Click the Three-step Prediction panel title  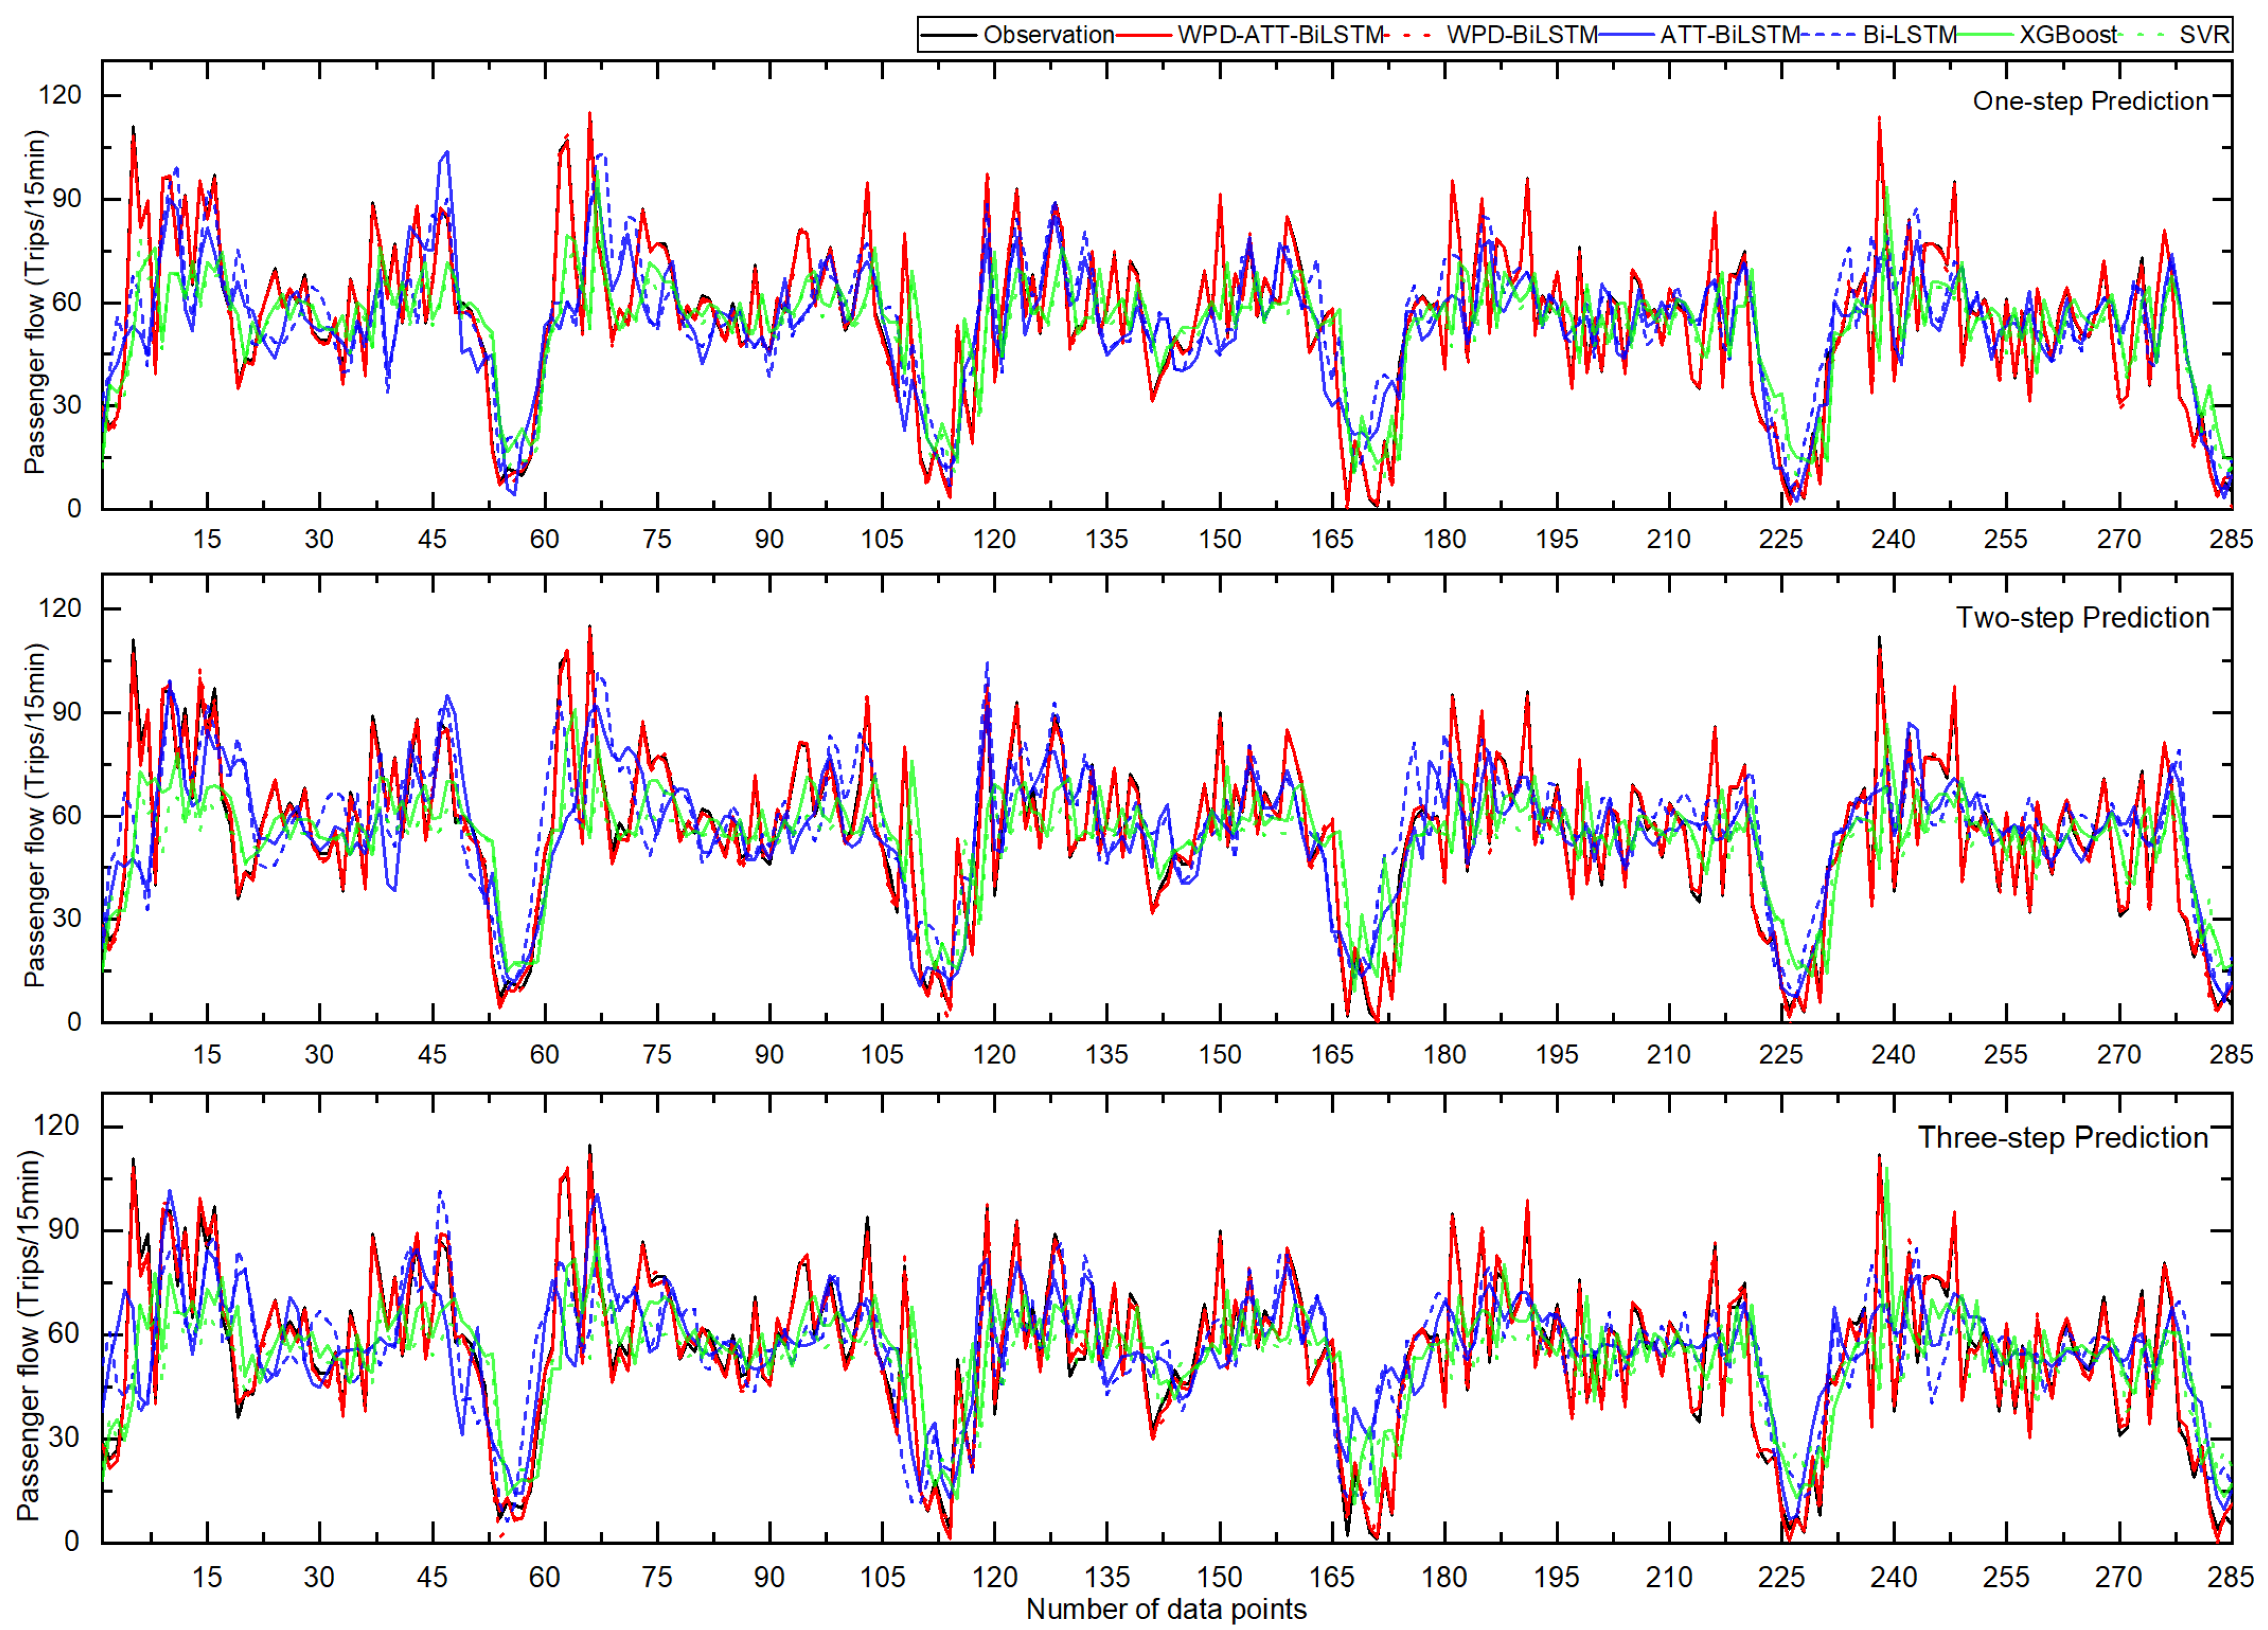2063,1138
